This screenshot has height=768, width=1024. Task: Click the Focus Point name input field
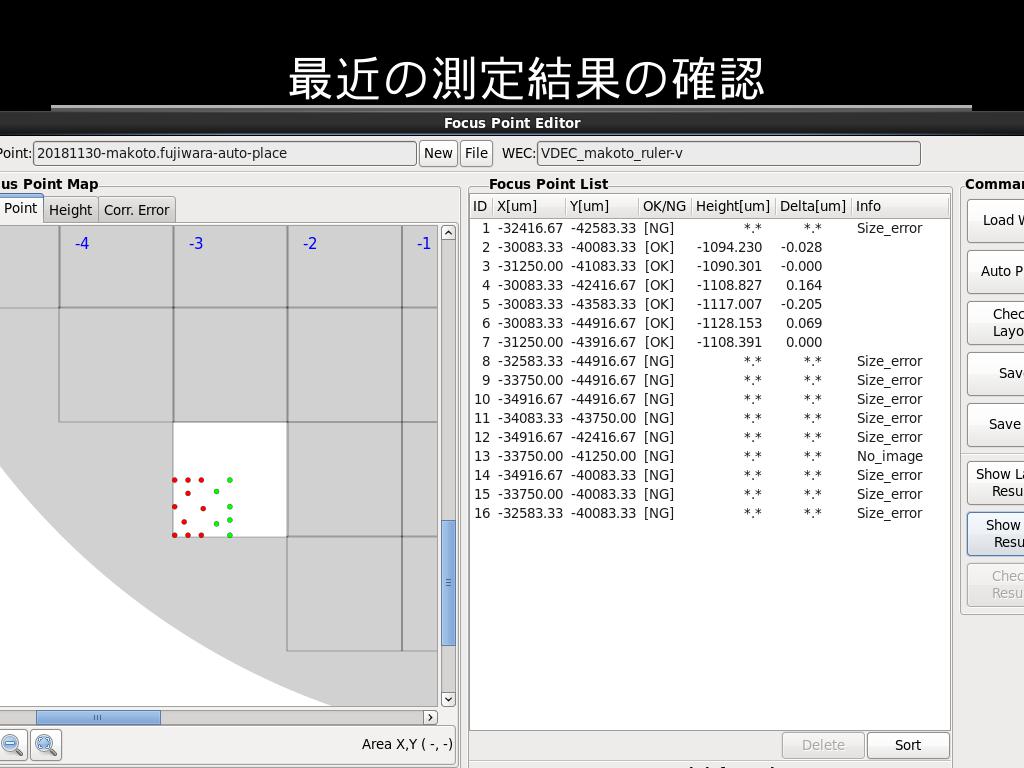click(x=225, y=153)
